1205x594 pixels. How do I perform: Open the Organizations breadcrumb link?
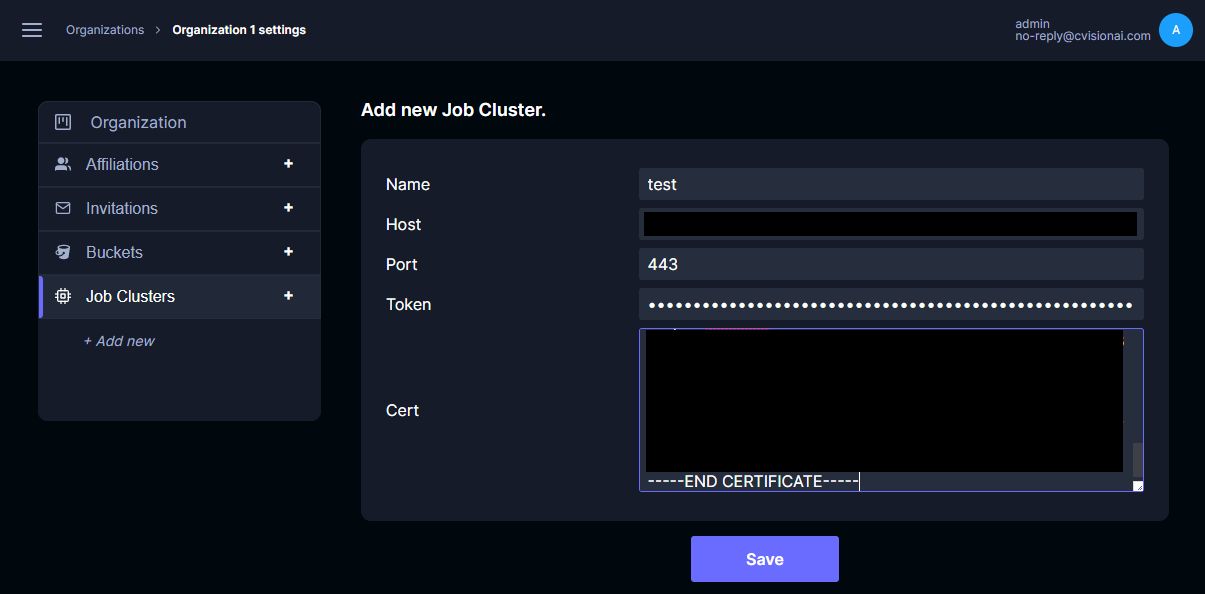(105, 29)
